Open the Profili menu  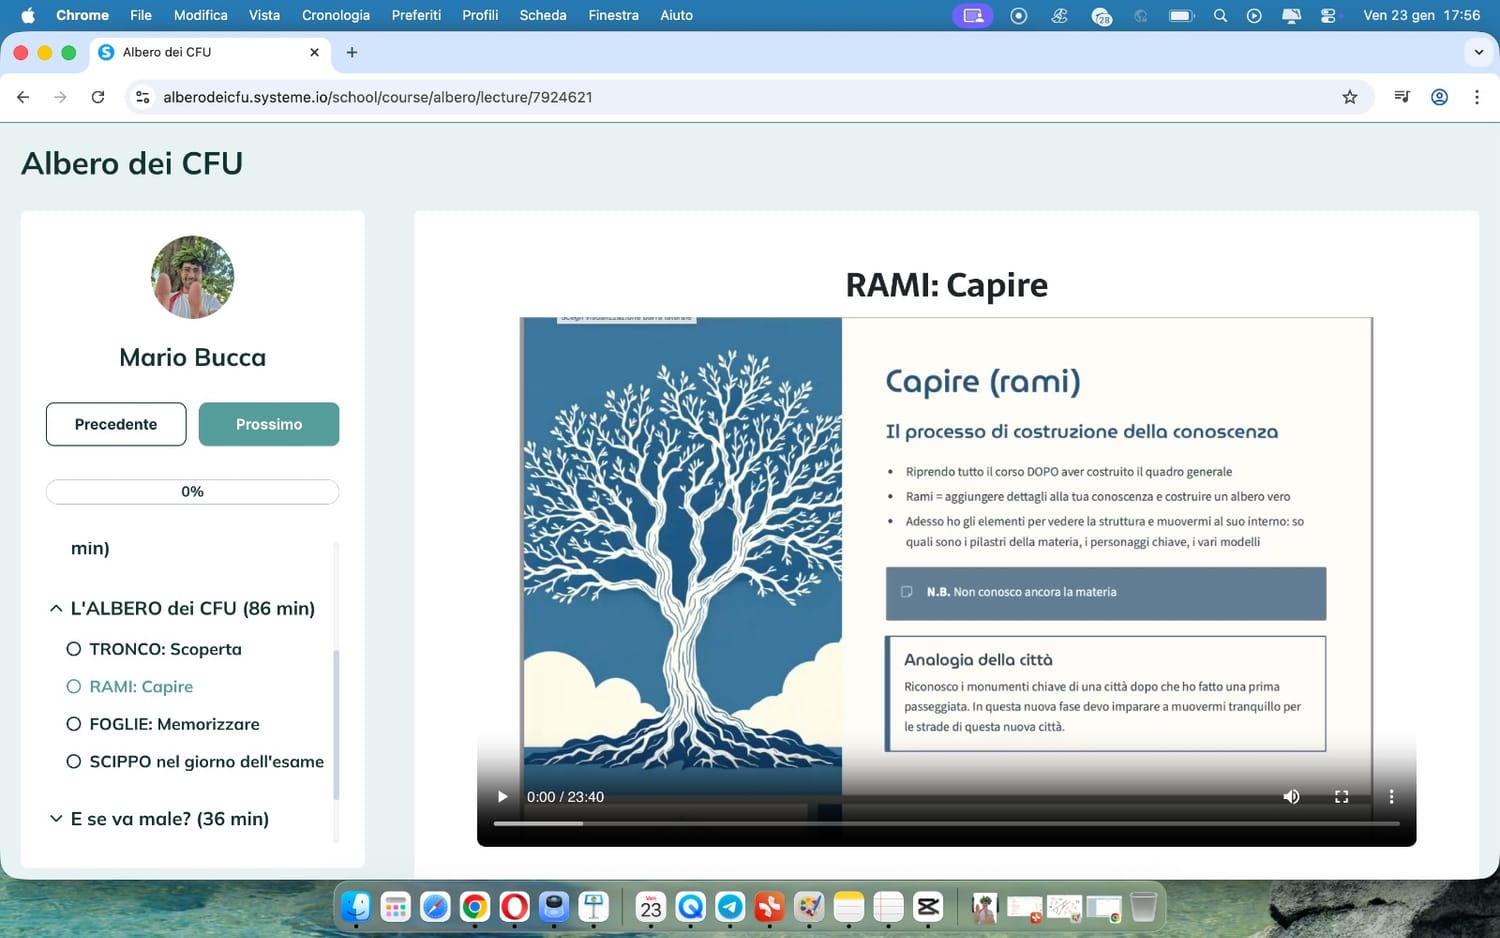pos(480,15)
